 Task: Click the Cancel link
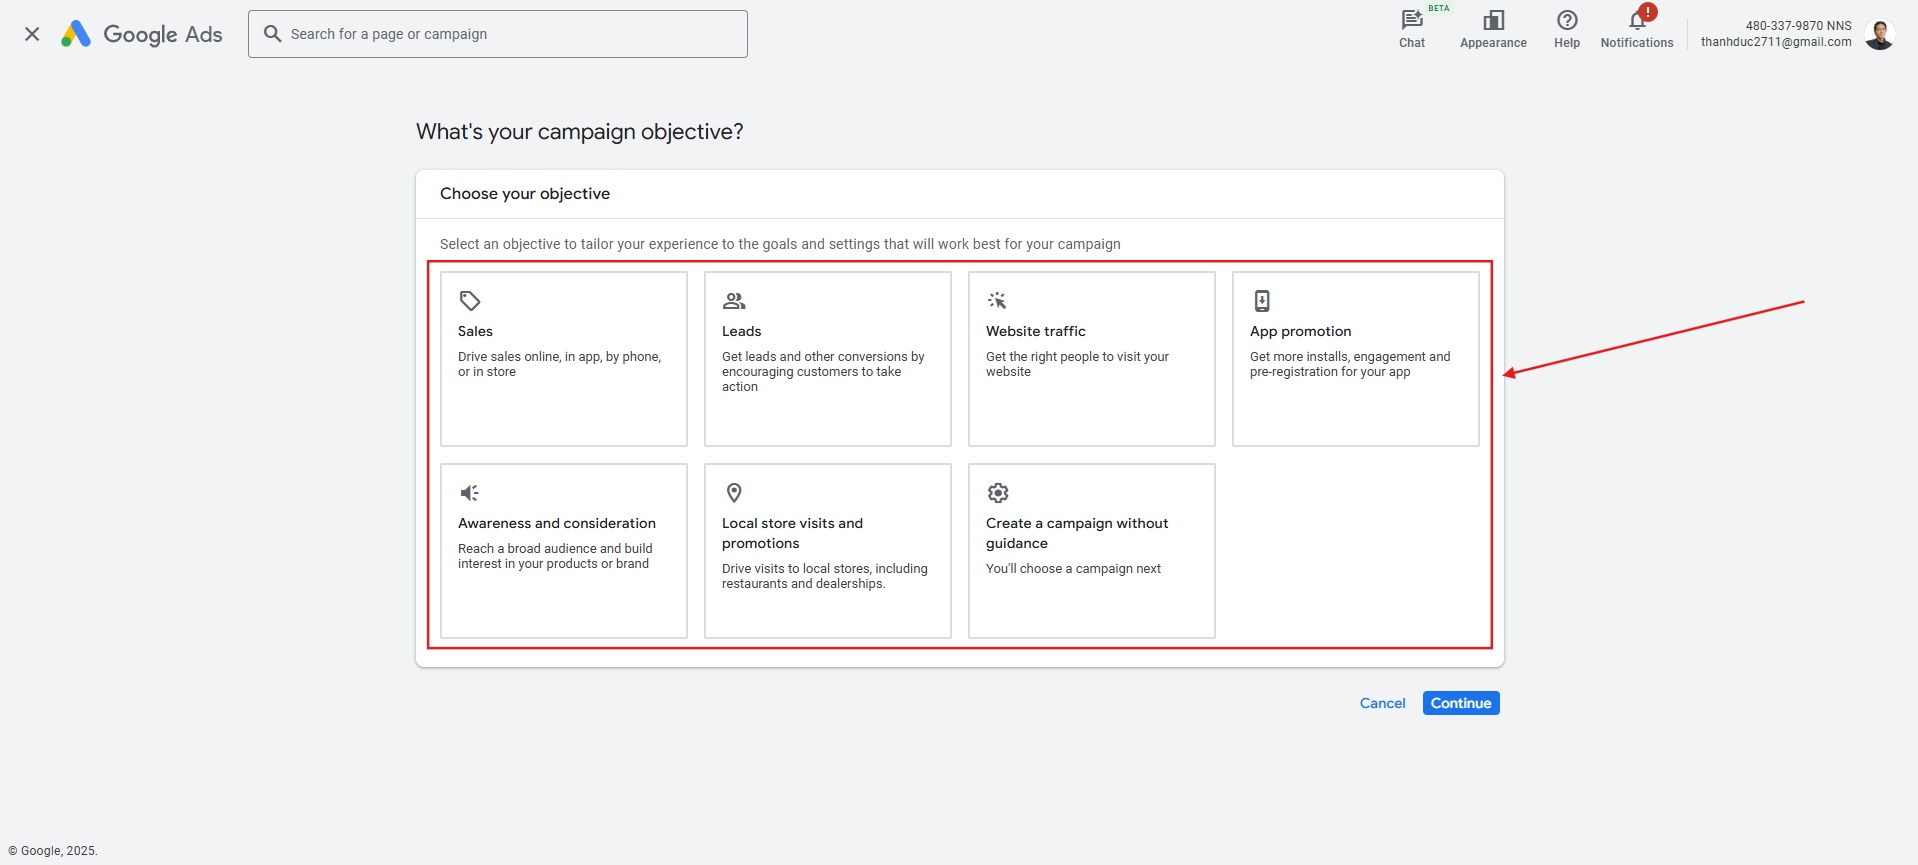tap(1382, 703)
